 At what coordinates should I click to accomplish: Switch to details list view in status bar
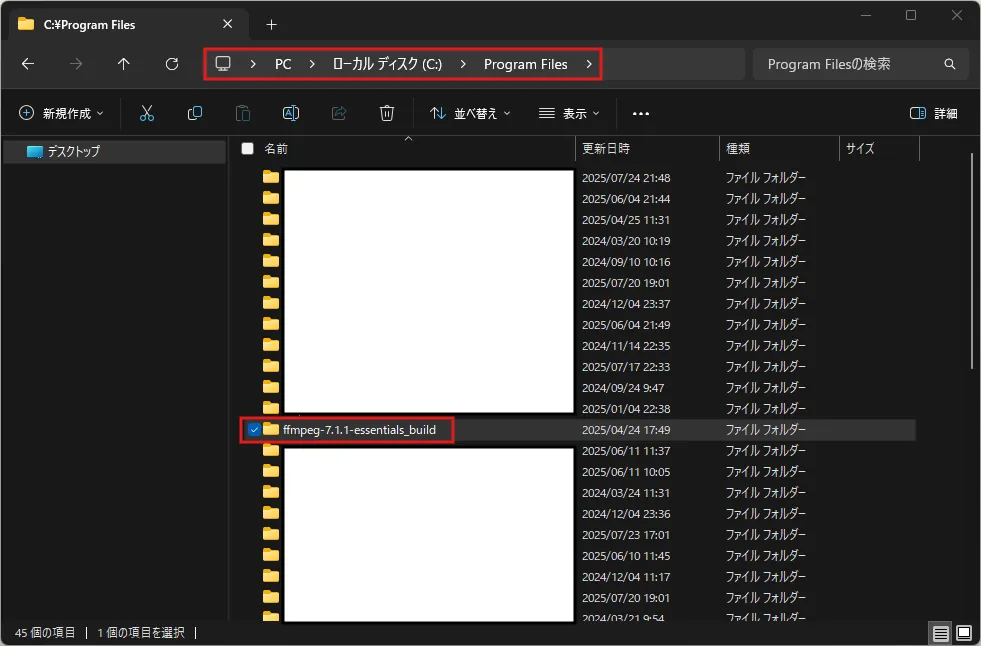[x=940, y=633]
